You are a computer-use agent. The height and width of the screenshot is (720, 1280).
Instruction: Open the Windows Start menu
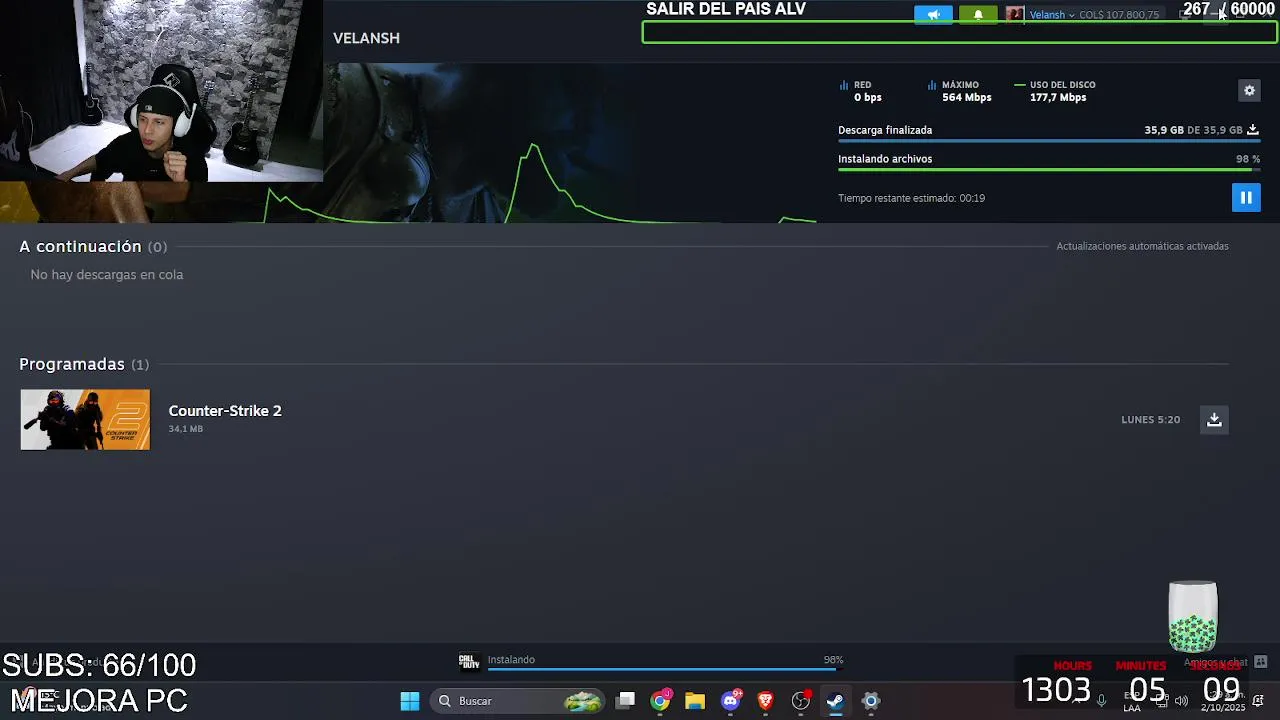click(410, 701)
